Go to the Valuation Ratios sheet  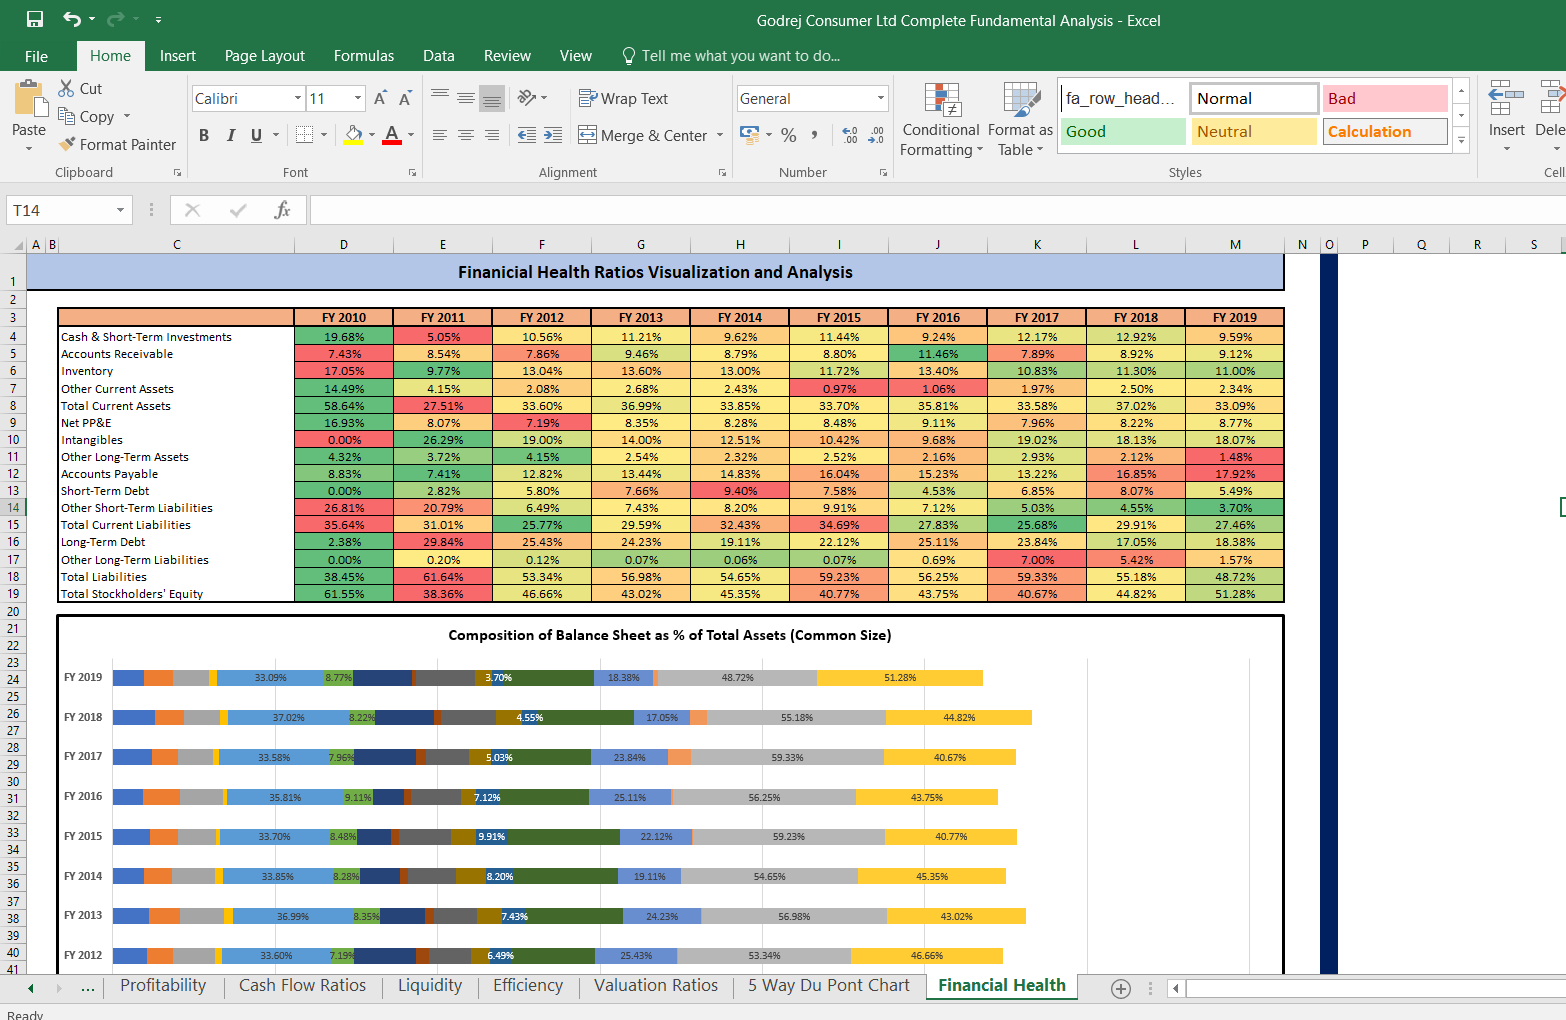(x=656, y=985)
